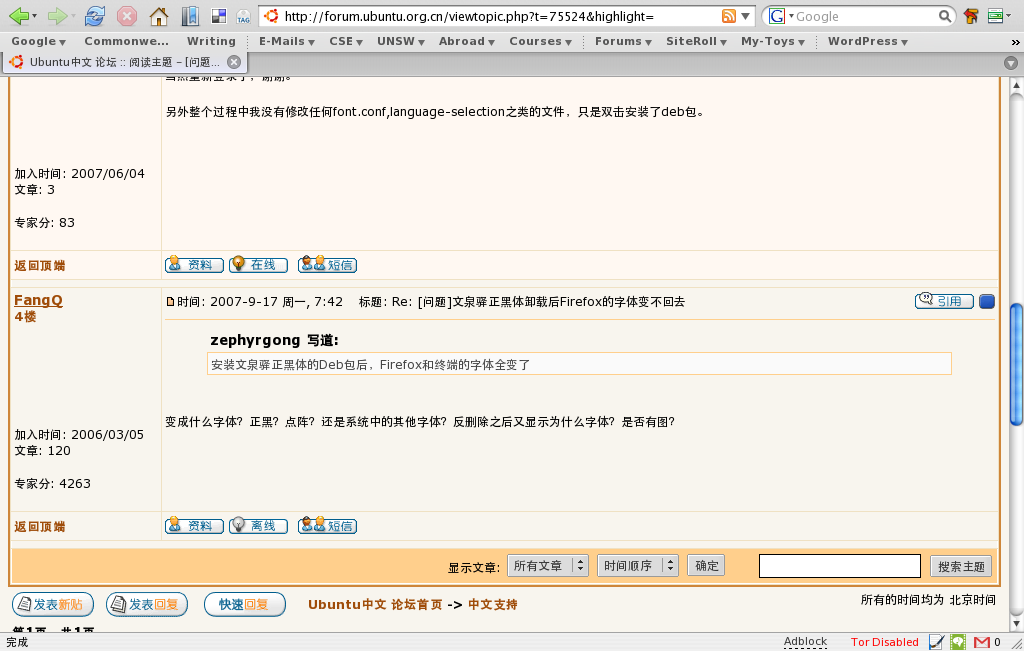
Task: Click the 离线 offline status button
Action: pyautogui.click(x=258, y=526)
